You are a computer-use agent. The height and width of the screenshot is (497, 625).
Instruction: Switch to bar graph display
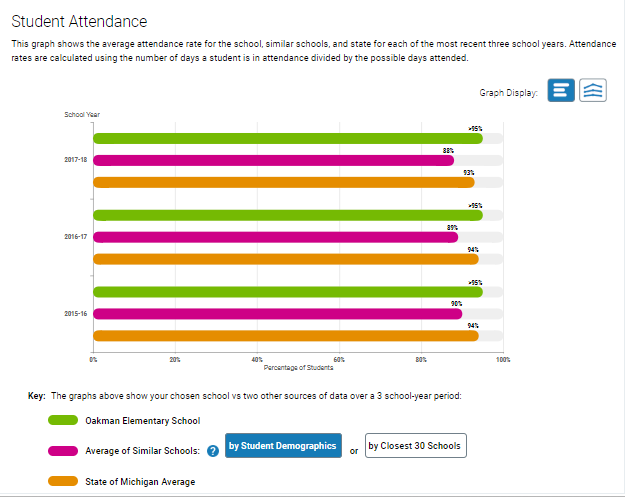tap(561, 90)
